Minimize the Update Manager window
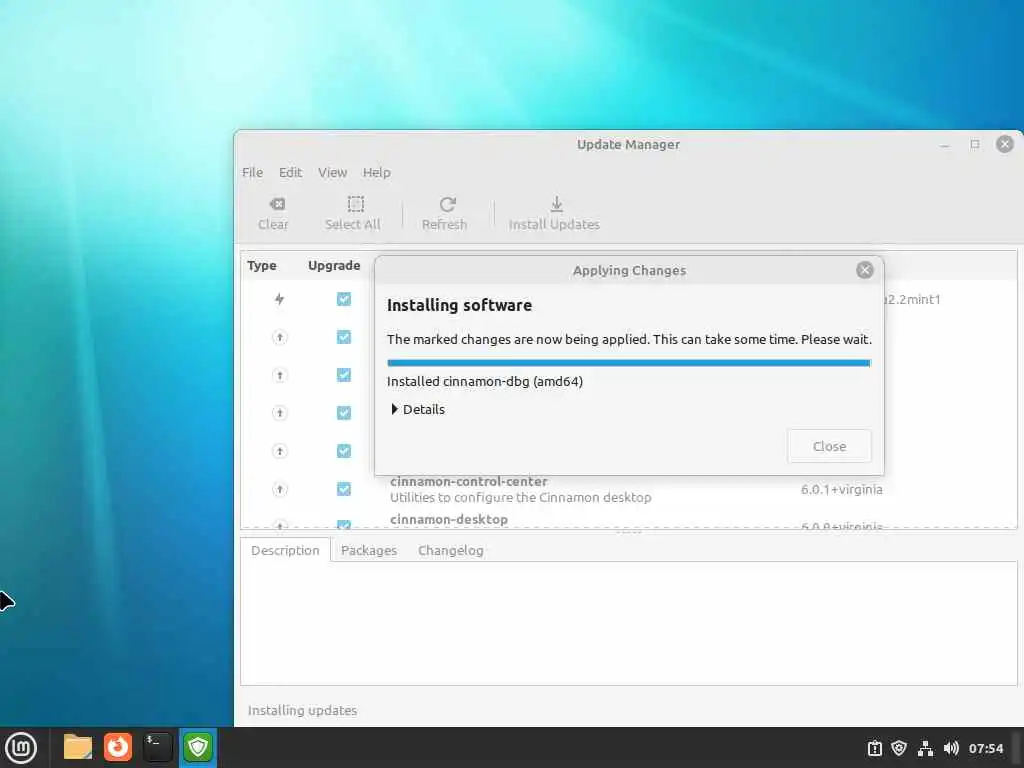 (x=945, y=144)
